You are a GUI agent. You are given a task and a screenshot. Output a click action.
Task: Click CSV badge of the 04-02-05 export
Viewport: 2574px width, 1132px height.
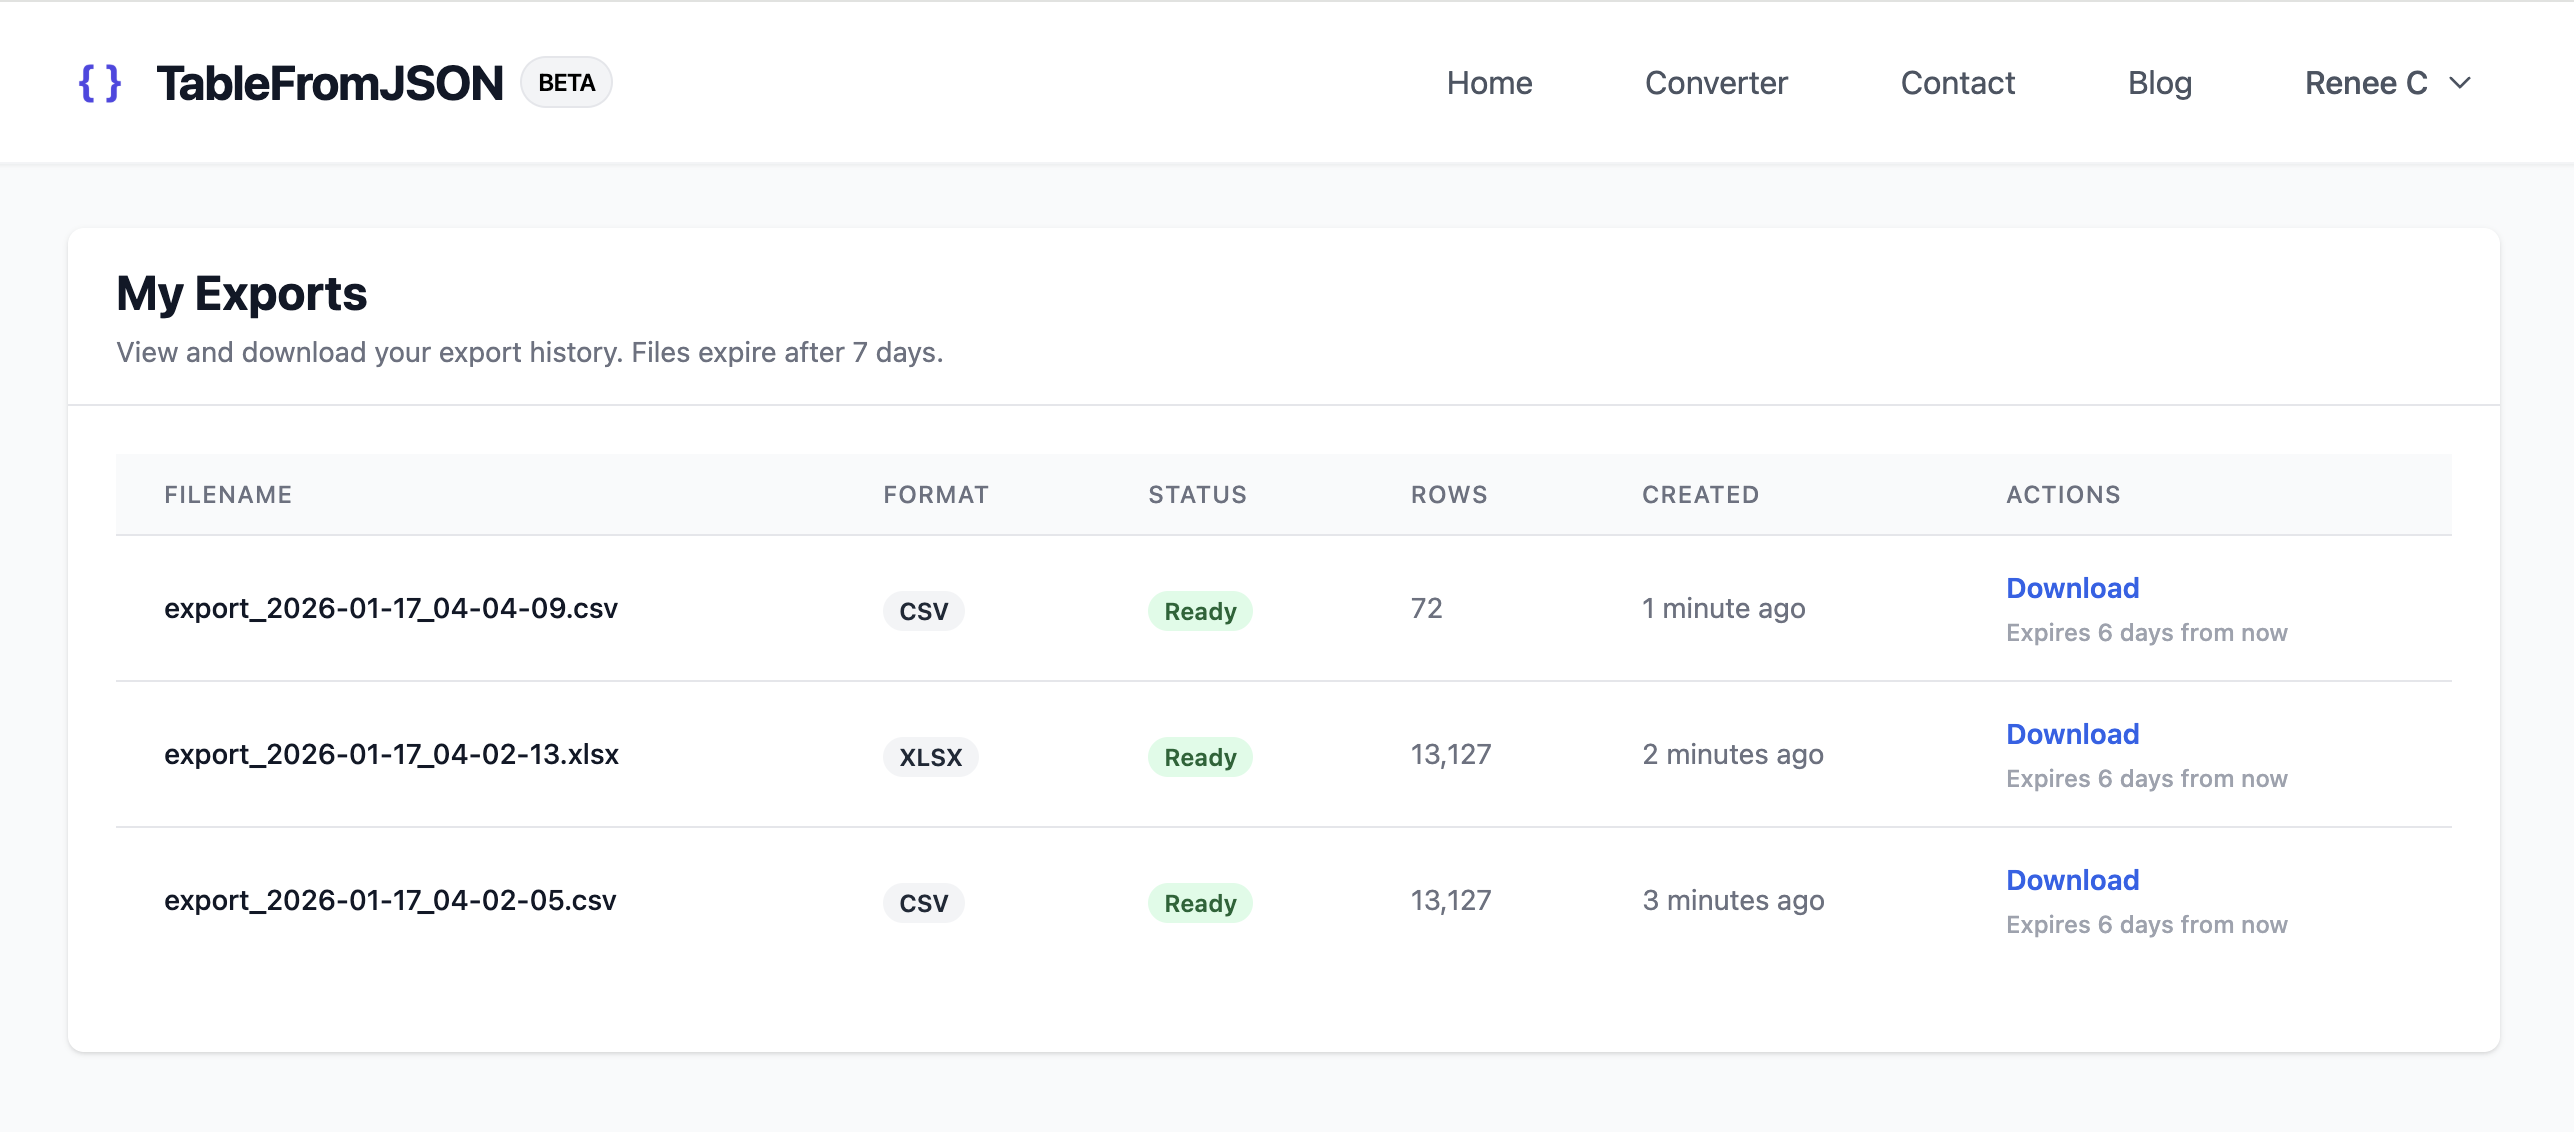pyautogui.click(x=923, y=903)
